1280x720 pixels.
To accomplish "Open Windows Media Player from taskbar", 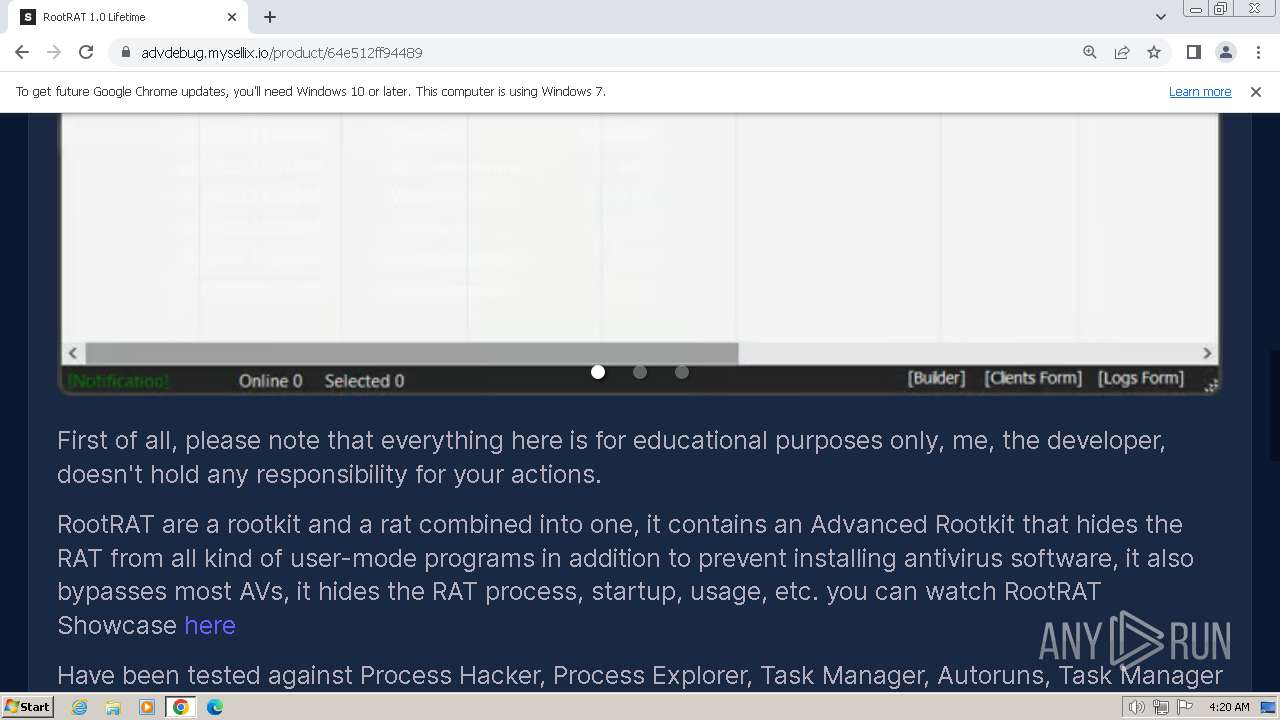I will point(147,707).
